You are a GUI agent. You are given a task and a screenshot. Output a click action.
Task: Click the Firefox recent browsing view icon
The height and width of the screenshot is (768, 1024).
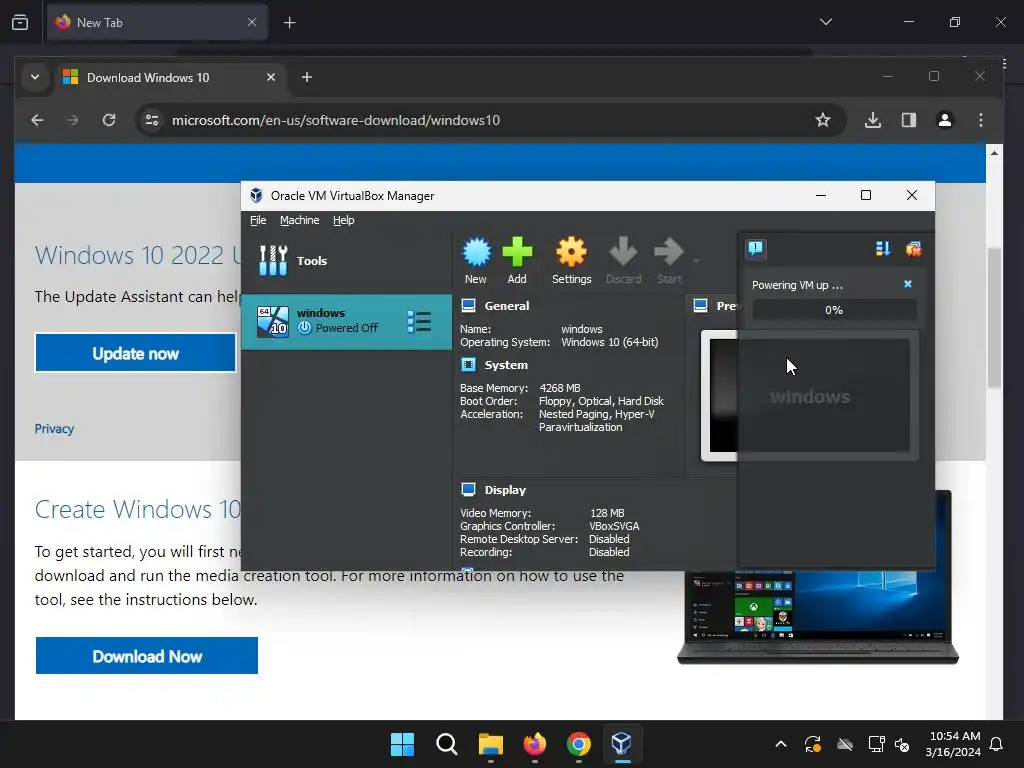pos(20,22)
